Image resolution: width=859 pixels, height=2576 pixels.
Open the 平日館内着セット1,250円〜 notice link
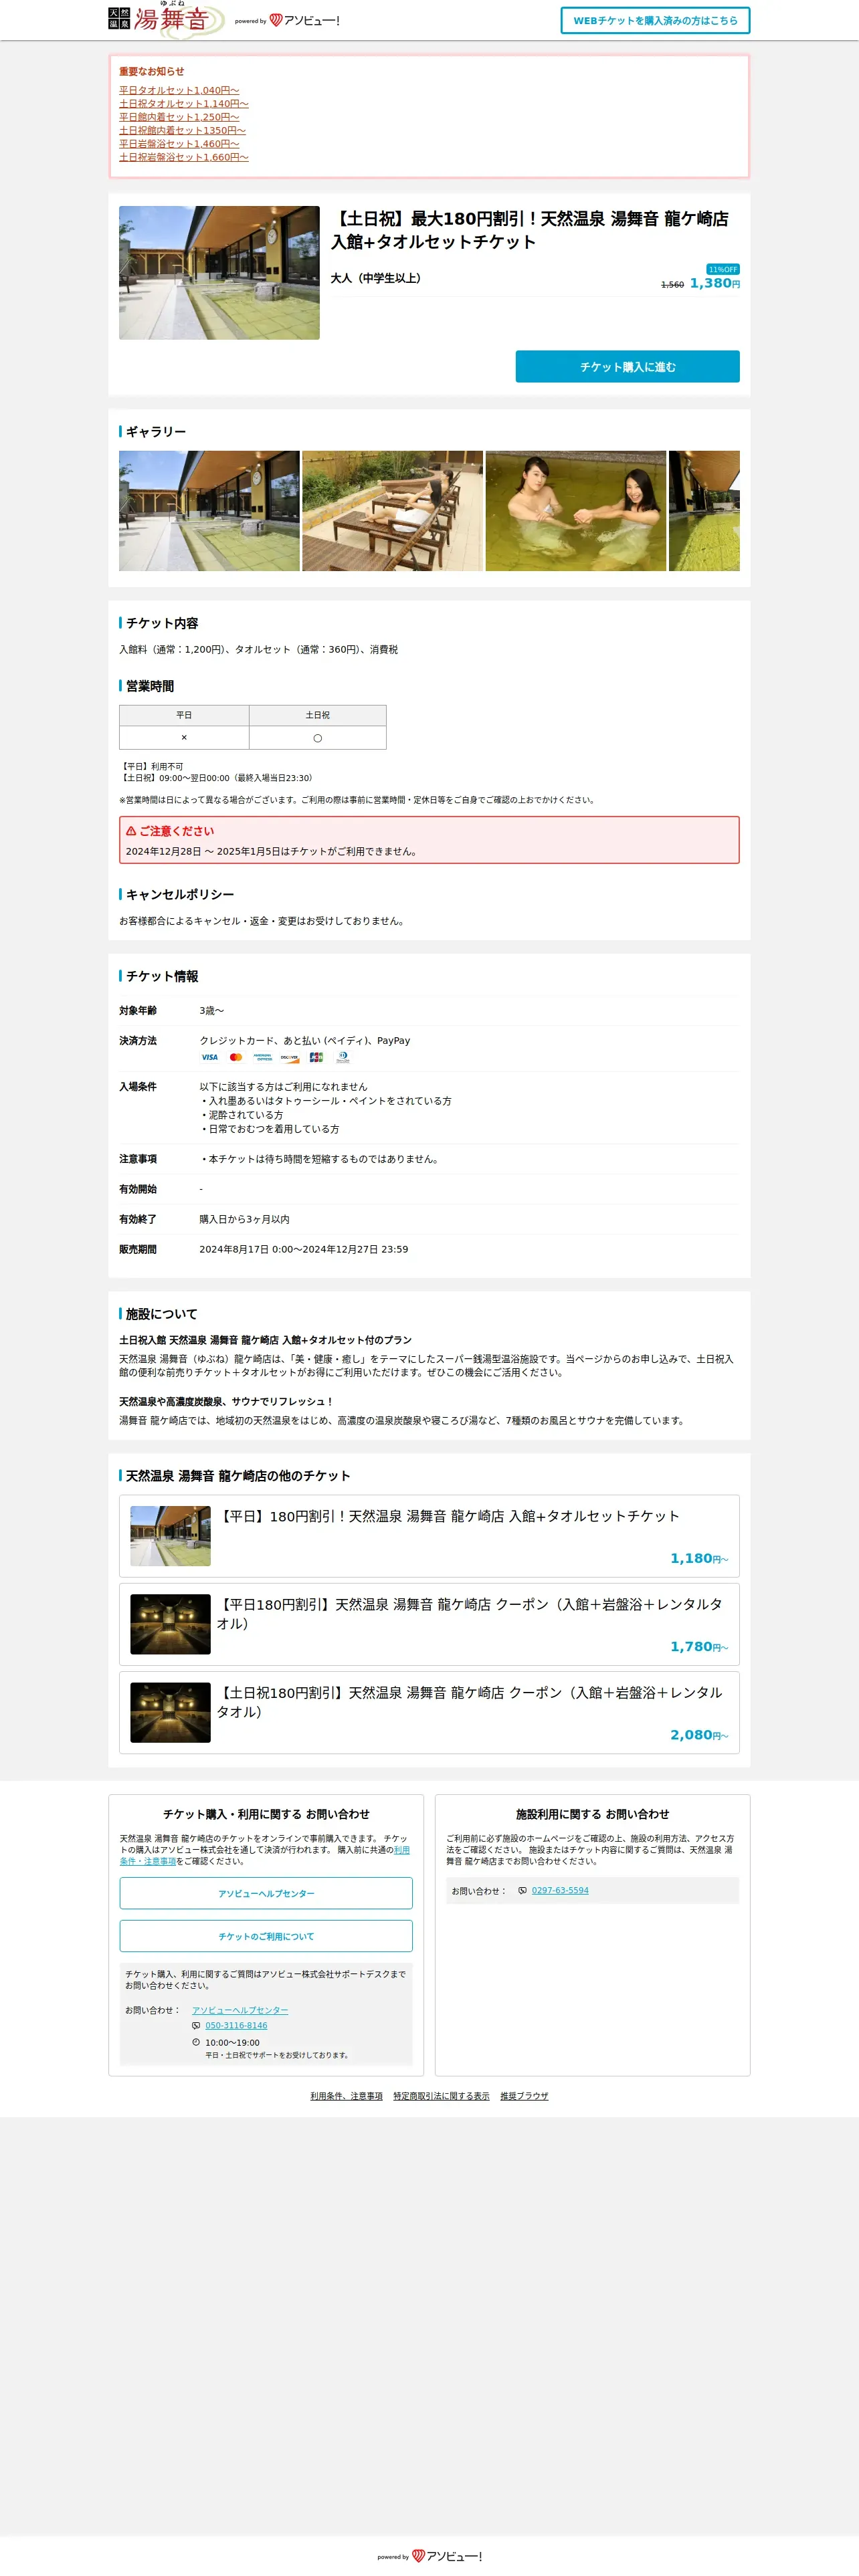[179, 117]
